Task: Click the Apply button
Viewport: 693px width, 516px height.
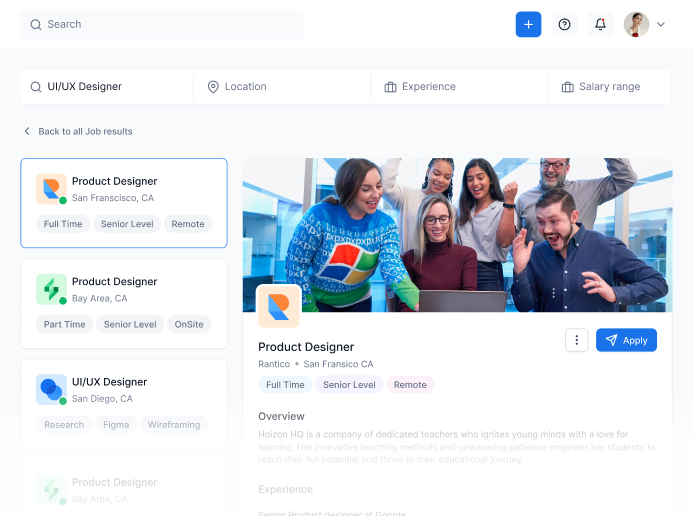Action: pyautogui.click(x=626, y=340)
